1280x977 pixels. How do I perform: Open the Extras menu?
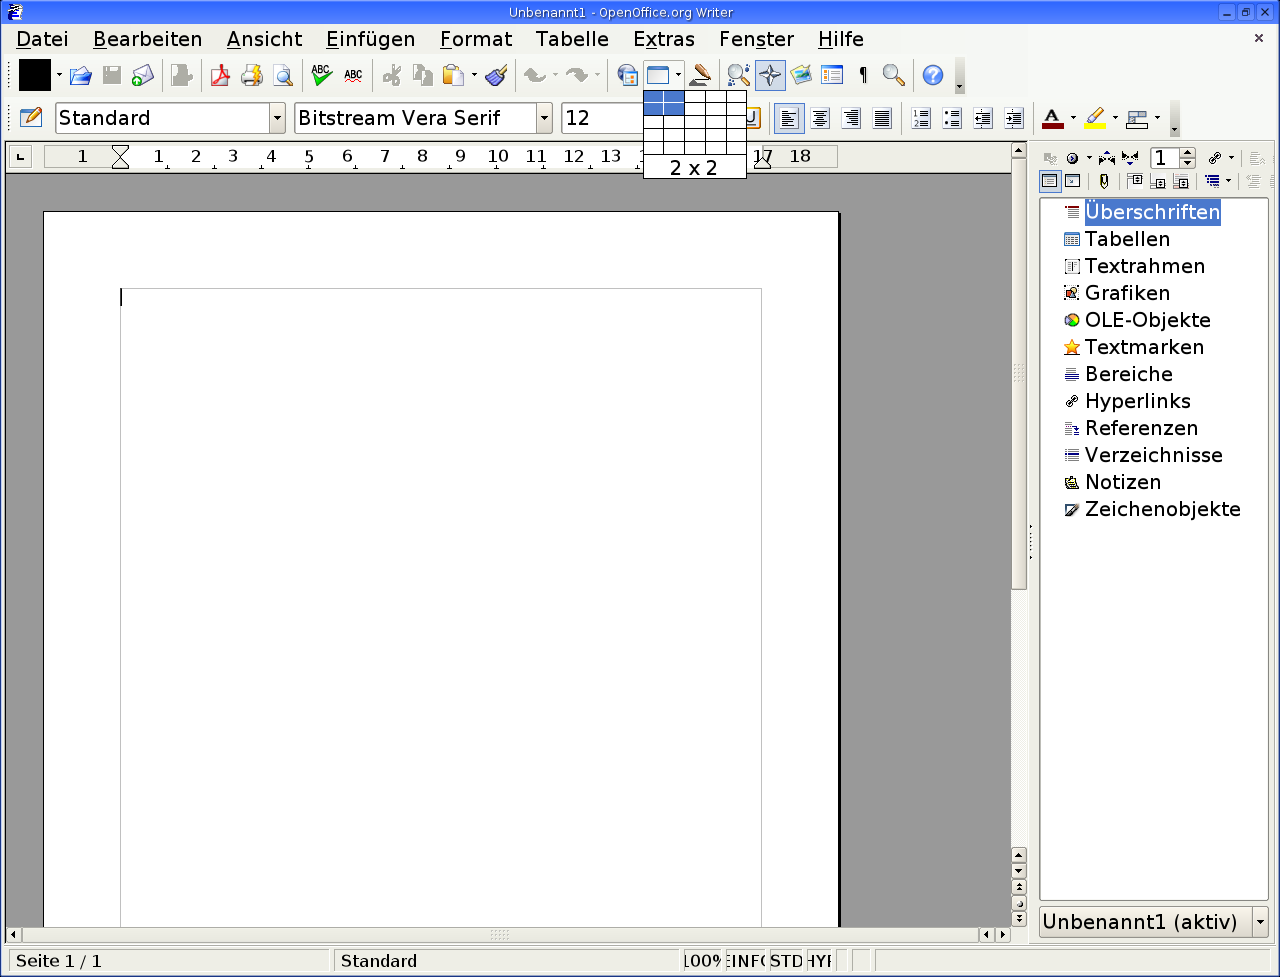664,39
